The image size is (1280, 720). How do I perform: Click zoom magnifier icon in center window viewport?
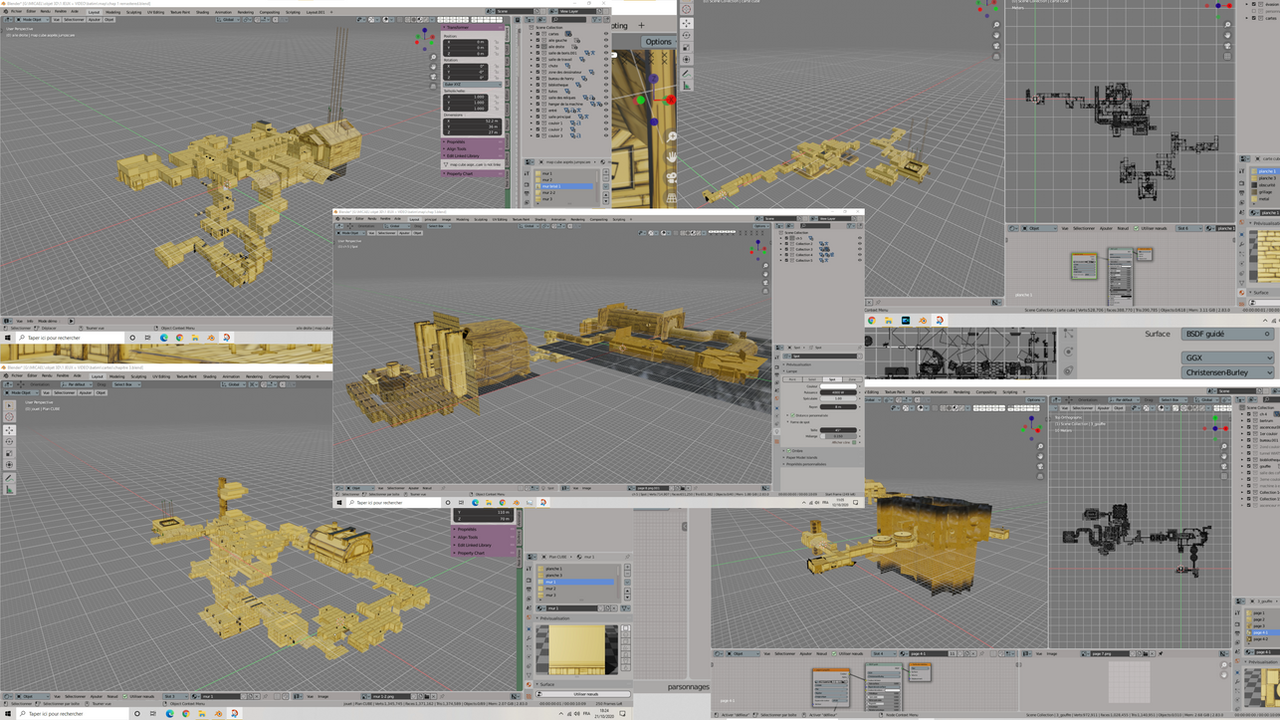(x=765, y=265)
